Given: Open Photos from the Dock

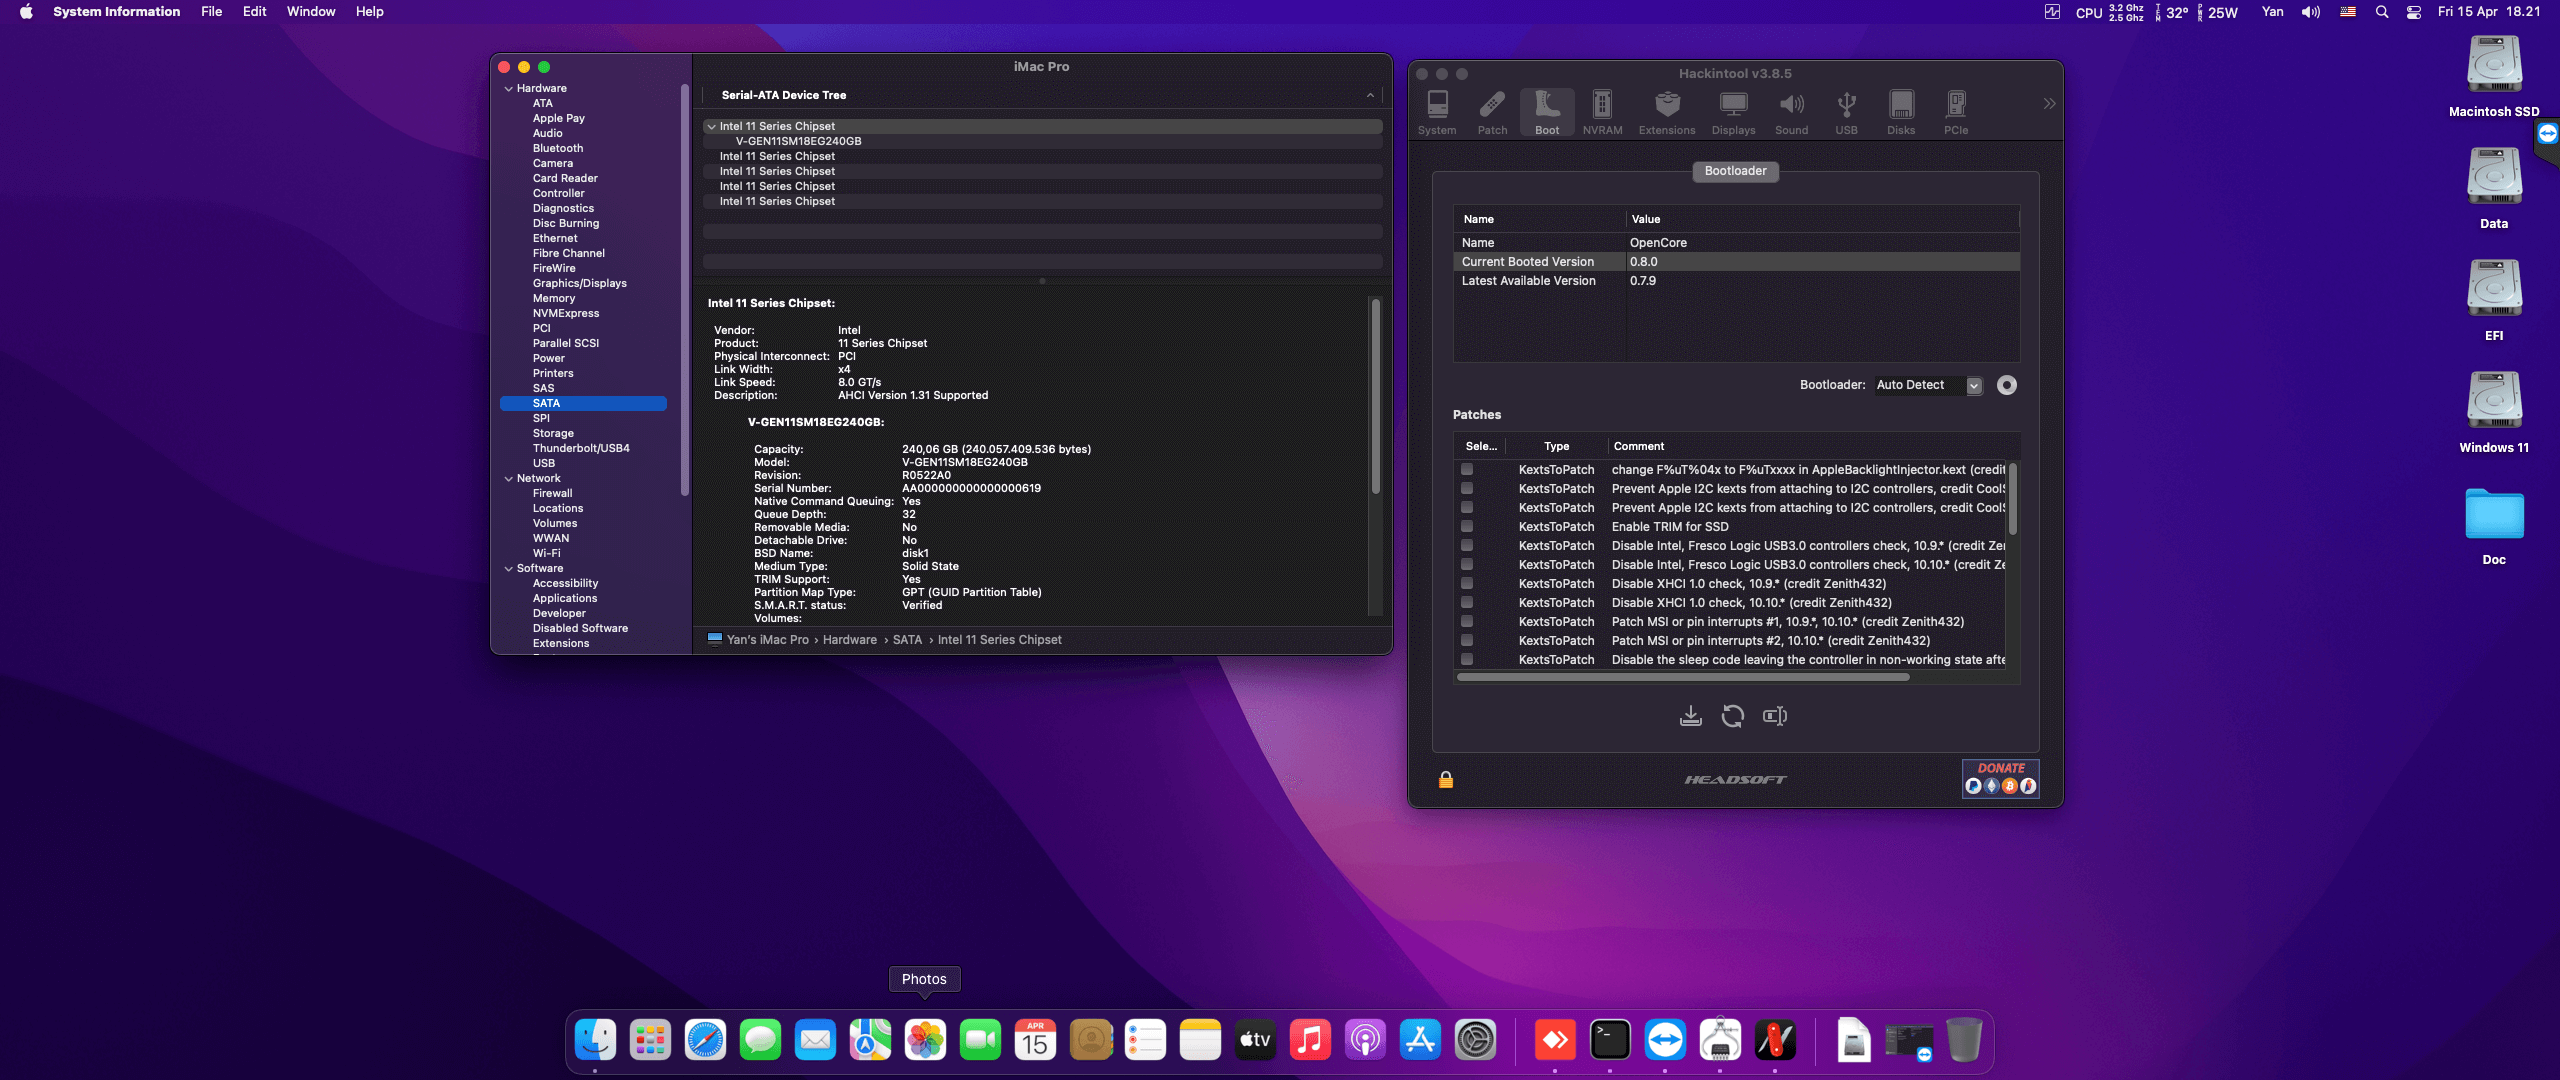Looking at the screenshot, I should pos(925,1040).
